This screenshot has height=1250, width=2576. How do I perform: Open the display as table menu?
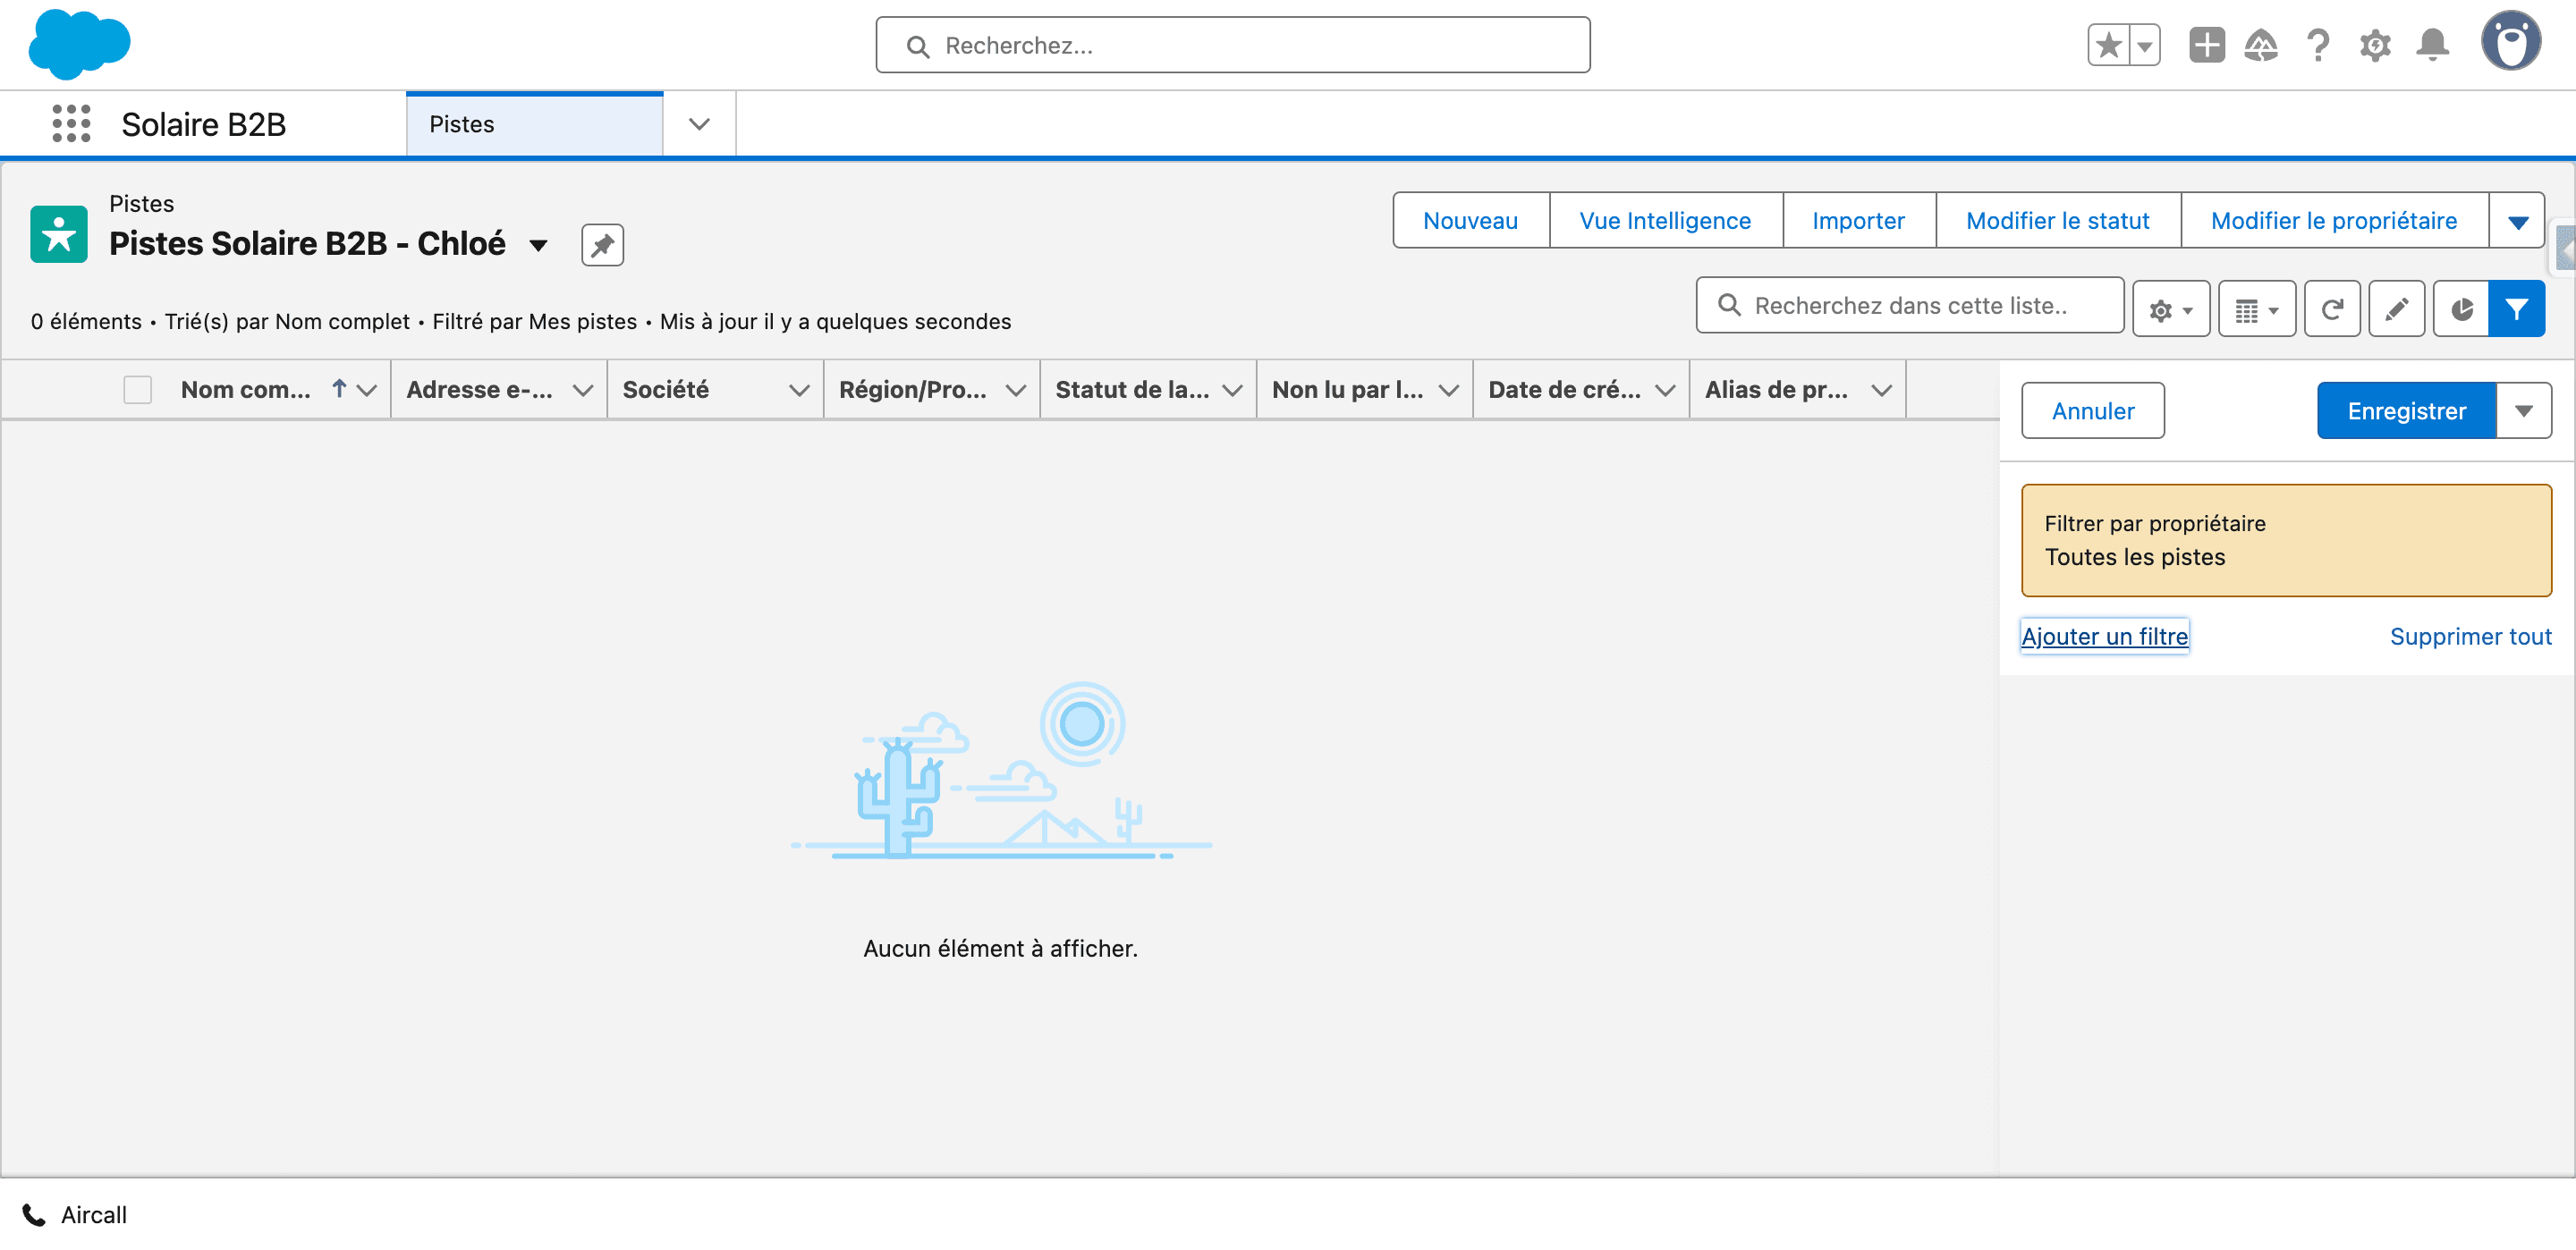[x=2257, y=309]
